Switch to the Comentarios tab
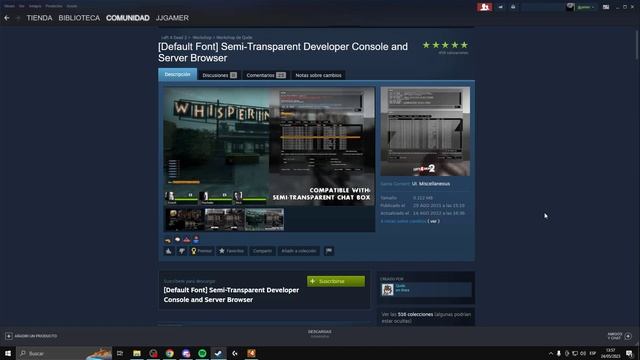640x360 pixels. click(x=266, y=75)
